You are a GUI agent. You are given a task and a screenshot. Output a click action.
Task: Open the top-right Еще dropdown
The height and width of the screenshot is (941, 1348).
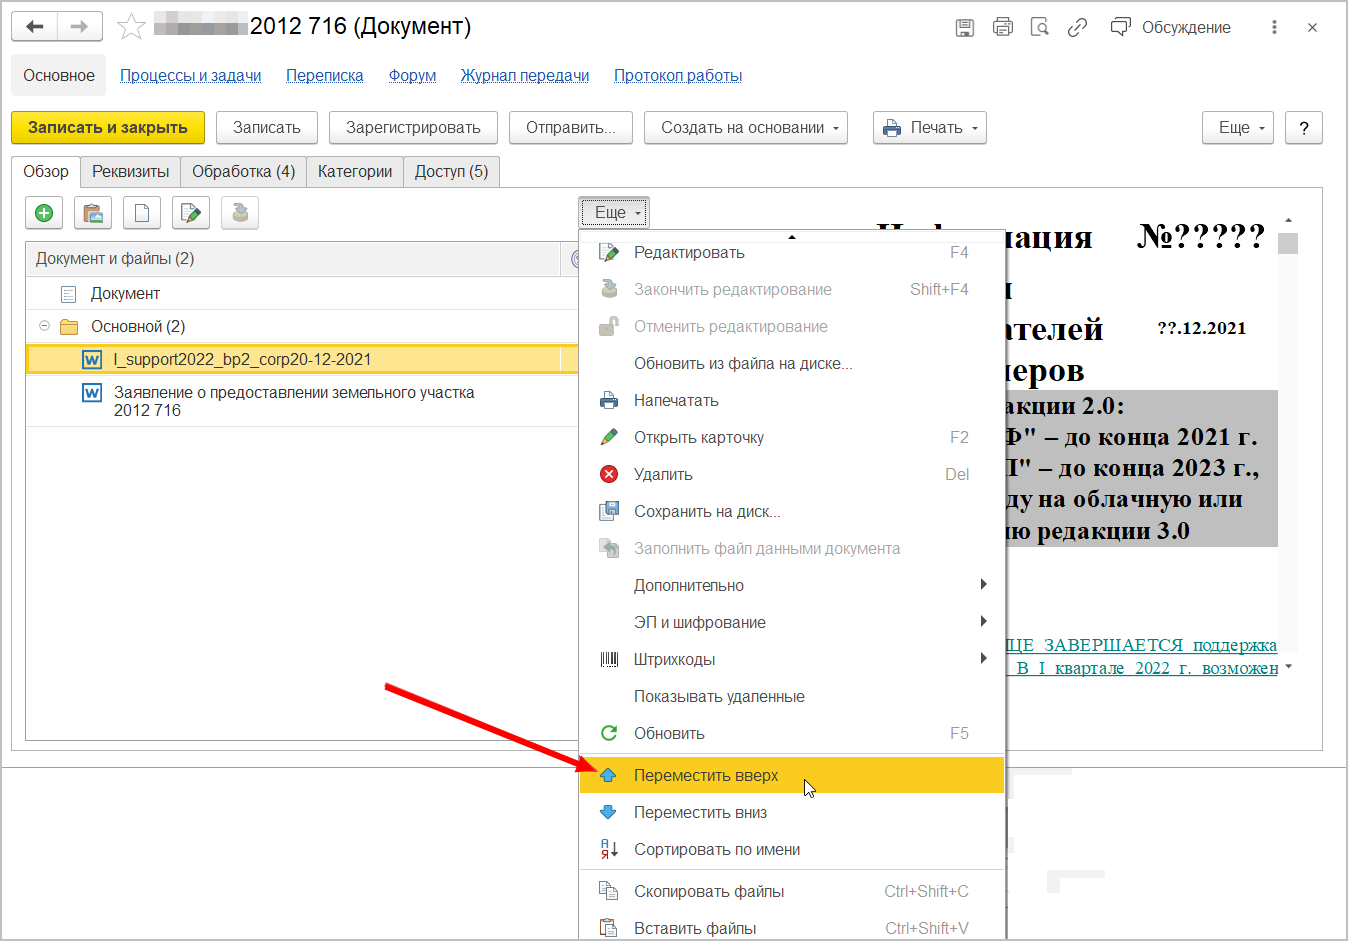(x=1238, y=128)
